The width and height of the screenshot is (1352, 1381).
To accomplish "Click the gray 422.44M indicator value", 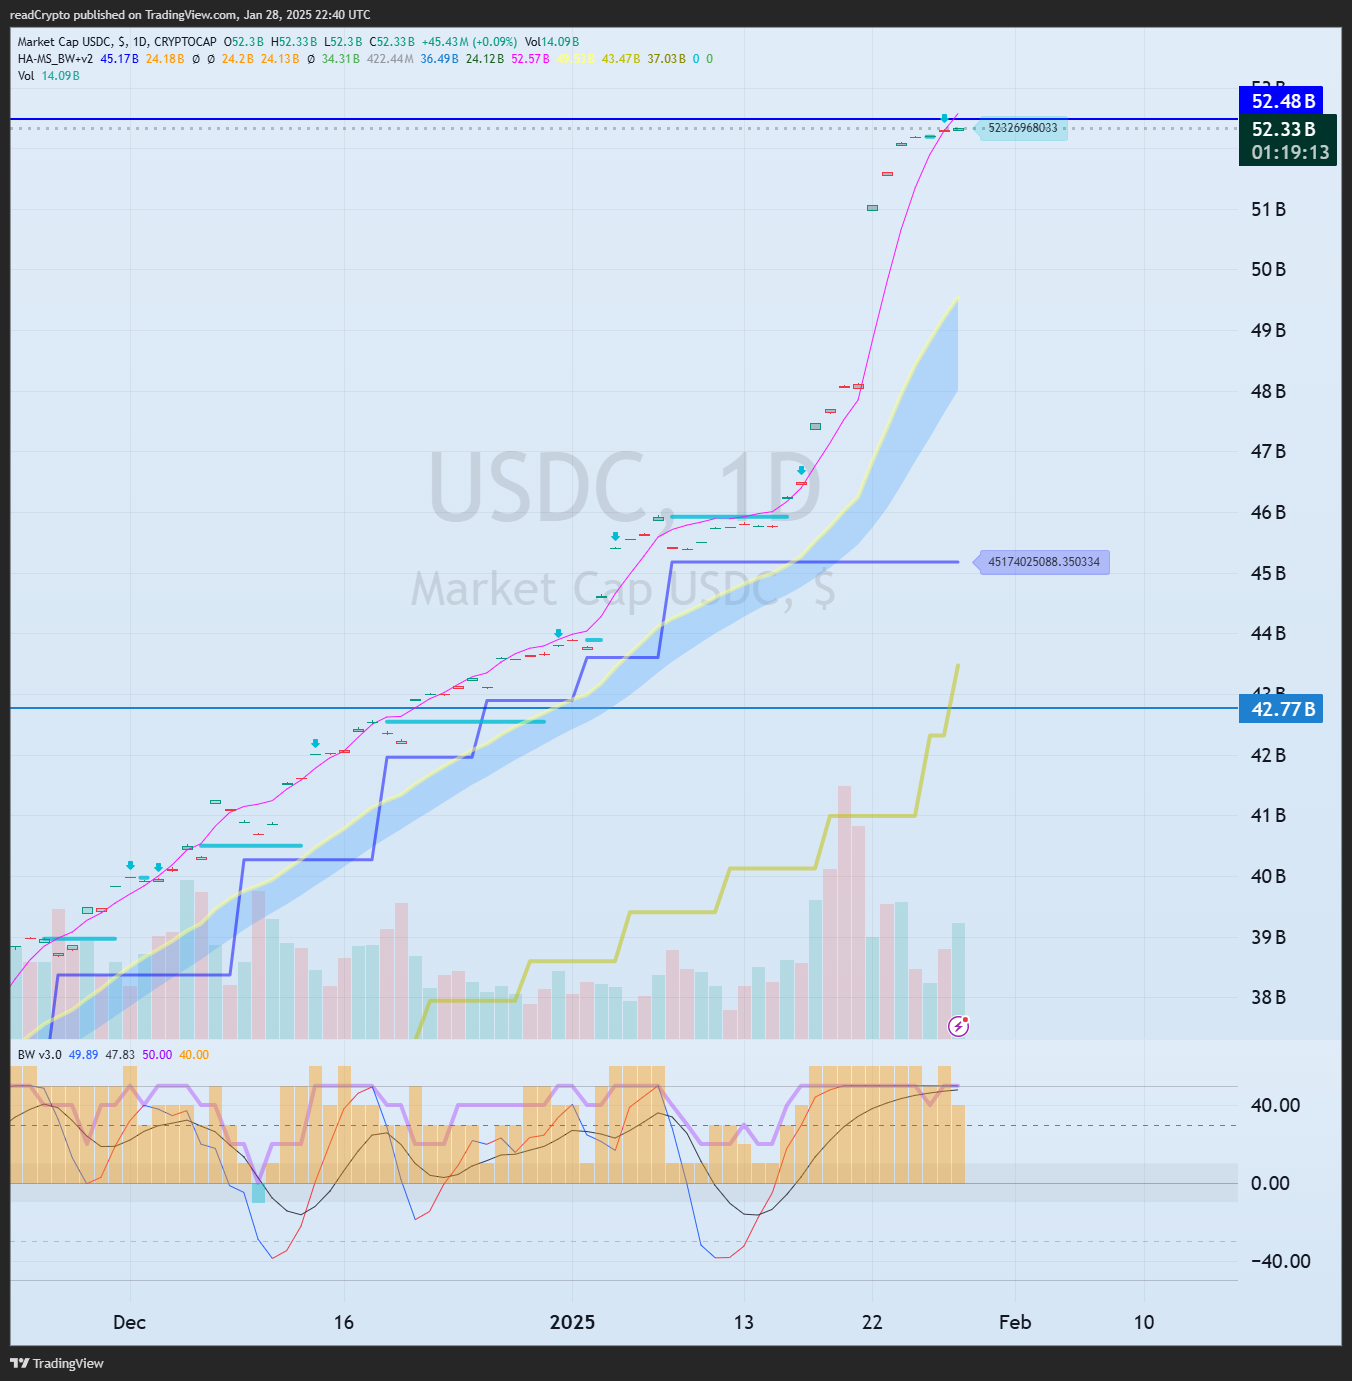I will click(390, 59).
